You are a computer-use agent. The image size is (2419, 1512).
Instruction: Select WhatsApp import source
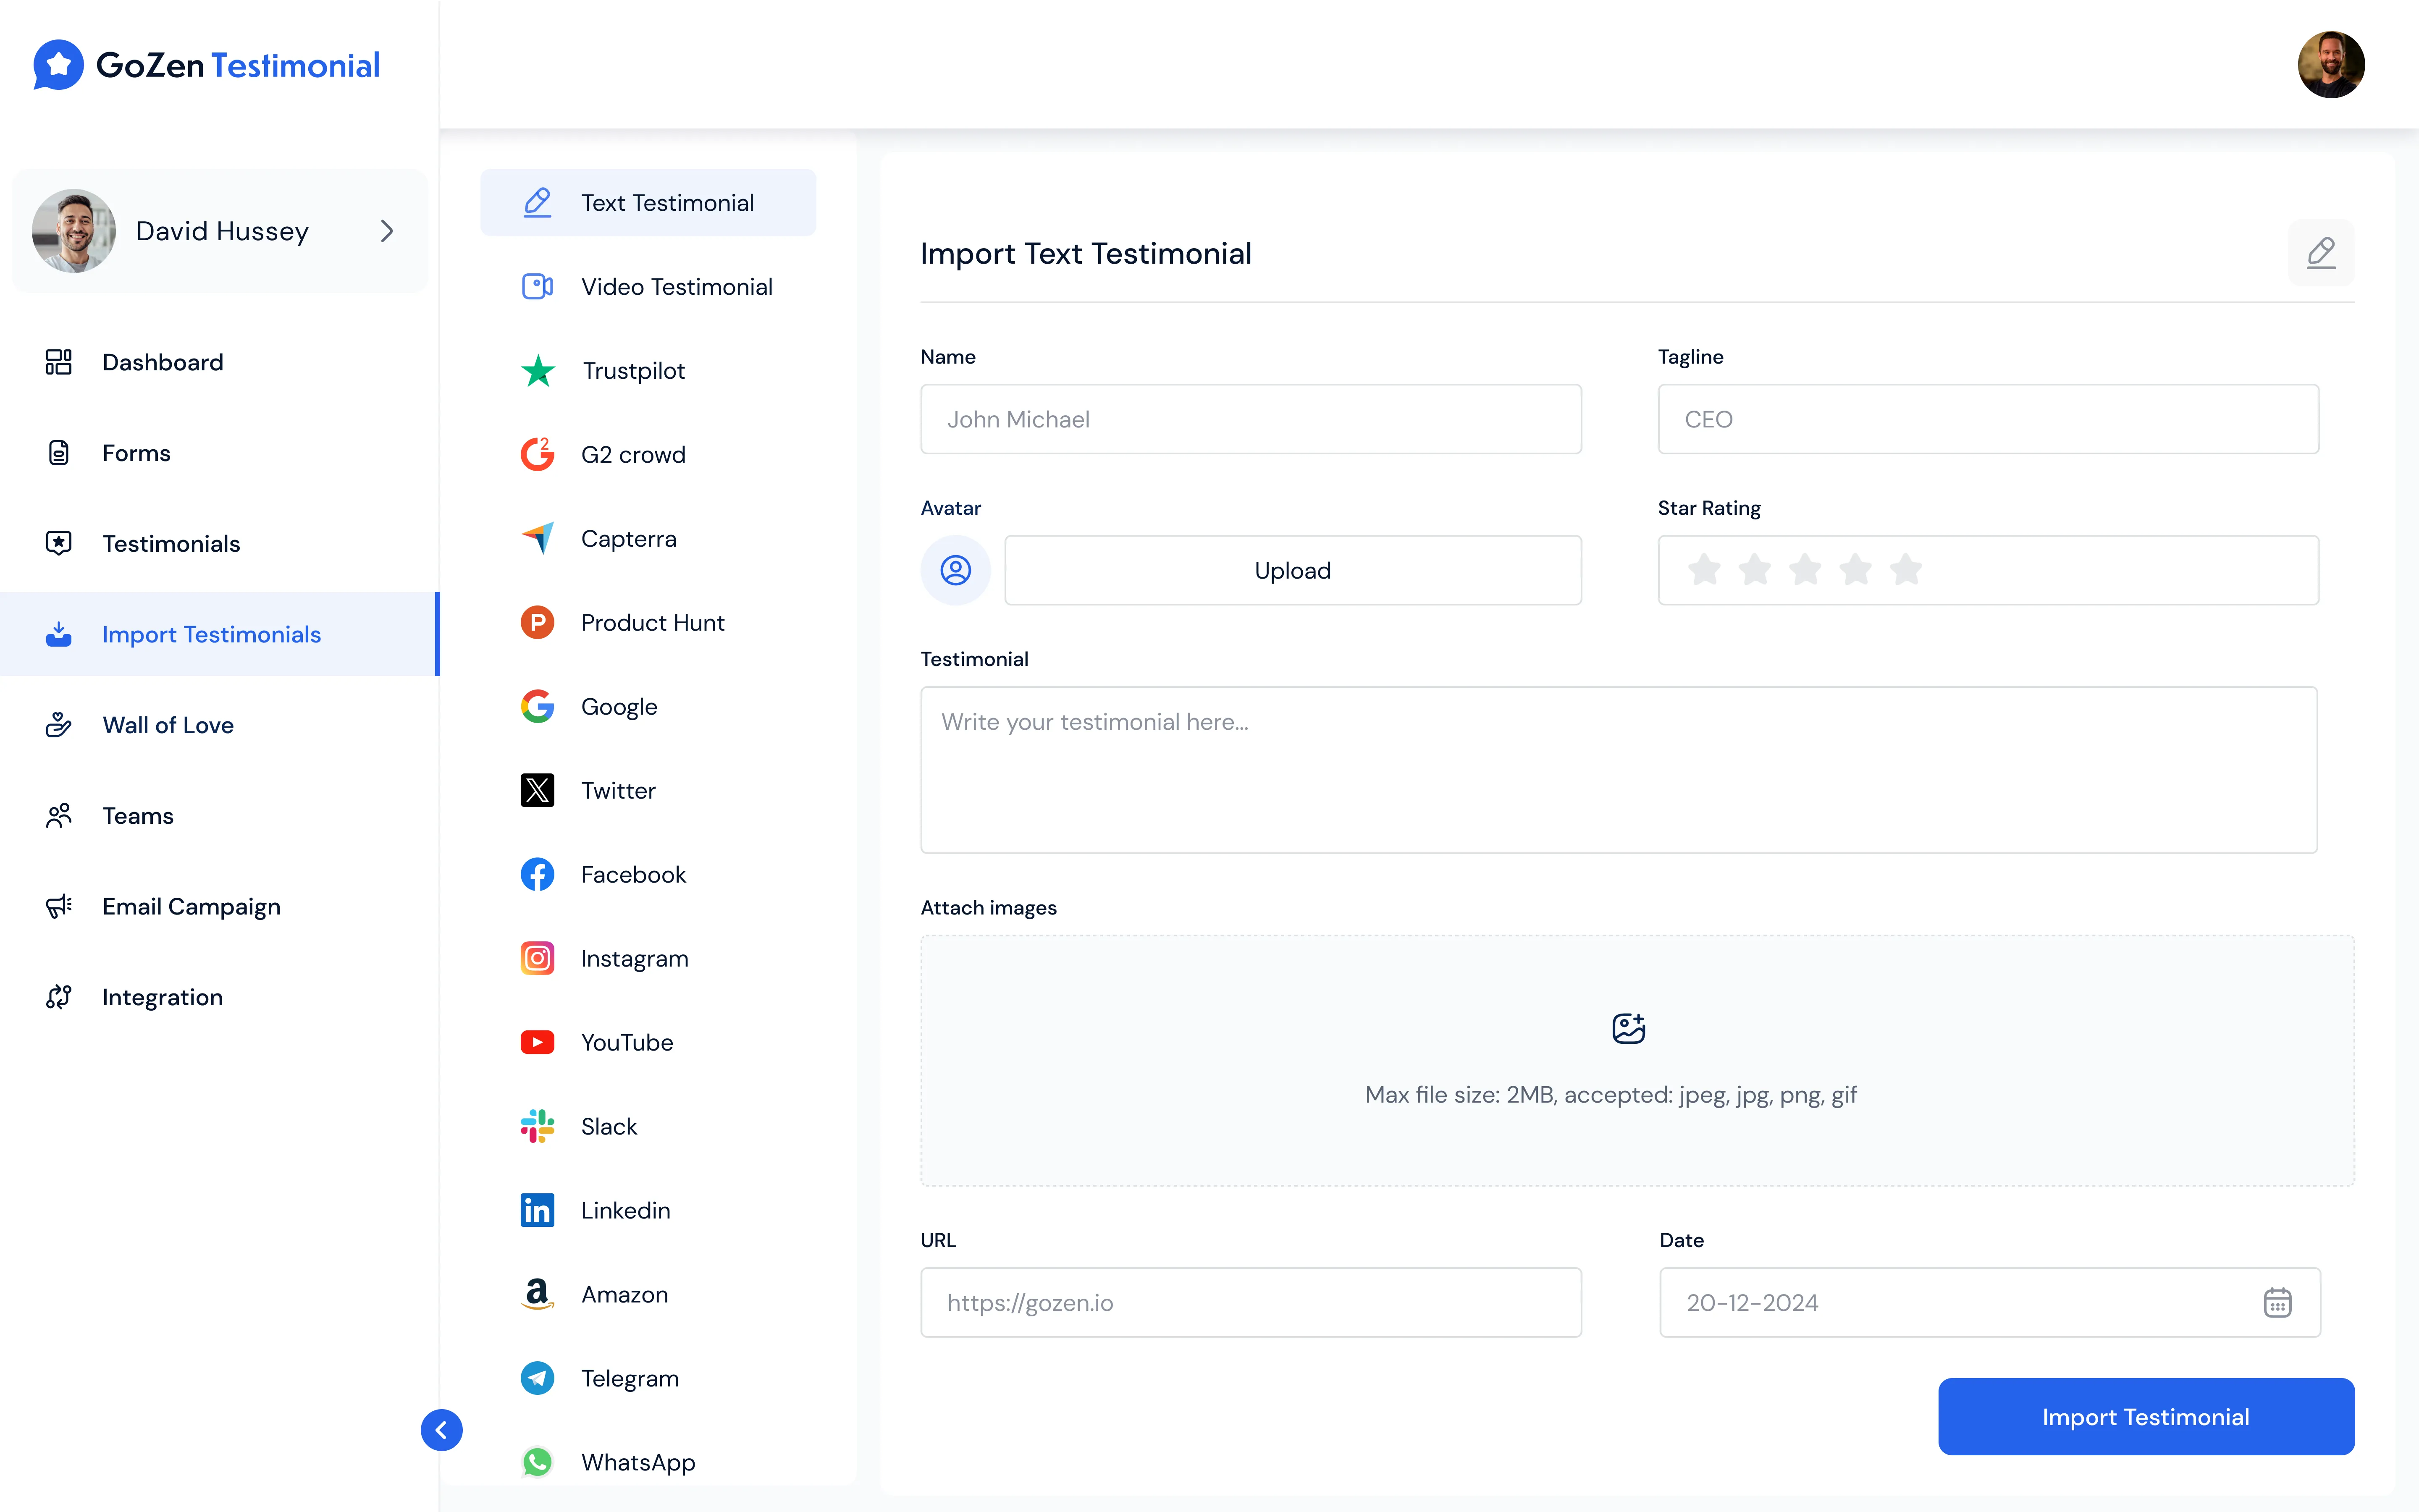click(648, 1463)
